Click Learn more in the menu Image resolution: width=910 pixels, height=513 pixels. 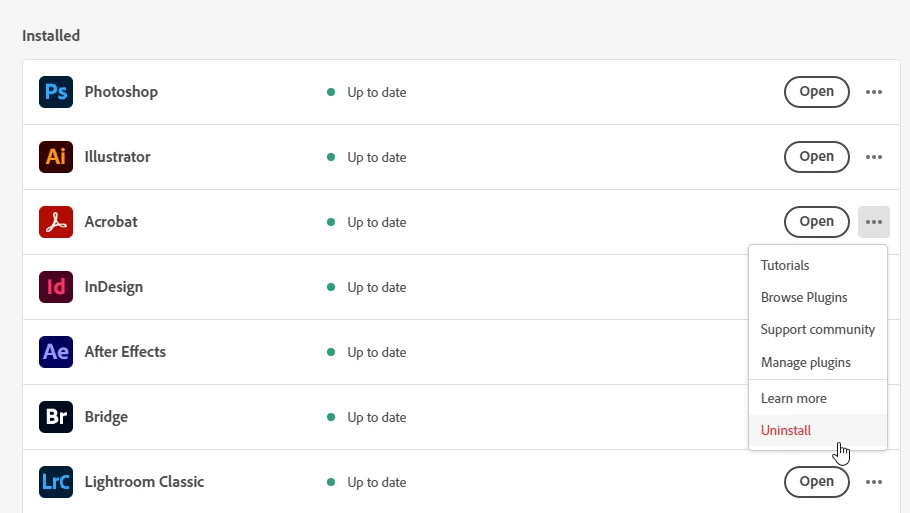coord(818,398)
